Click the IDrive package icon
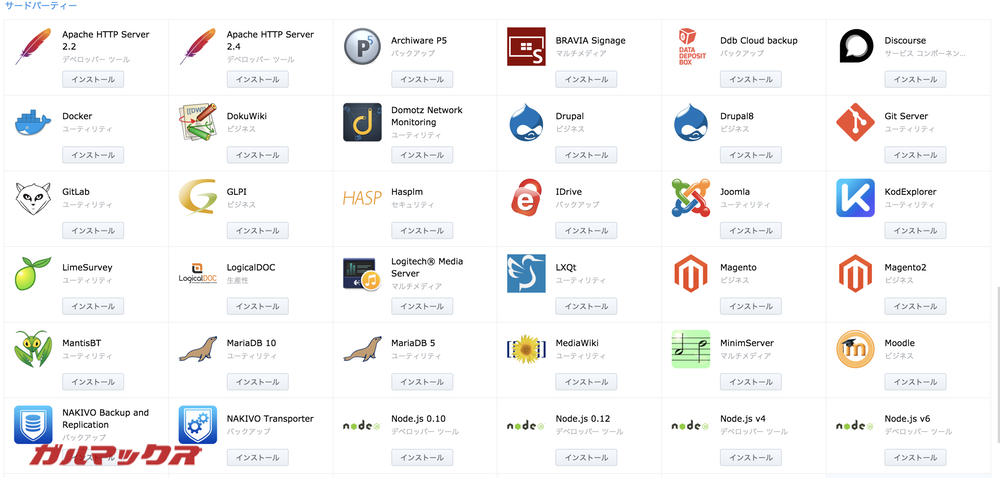 pos(526,198)
